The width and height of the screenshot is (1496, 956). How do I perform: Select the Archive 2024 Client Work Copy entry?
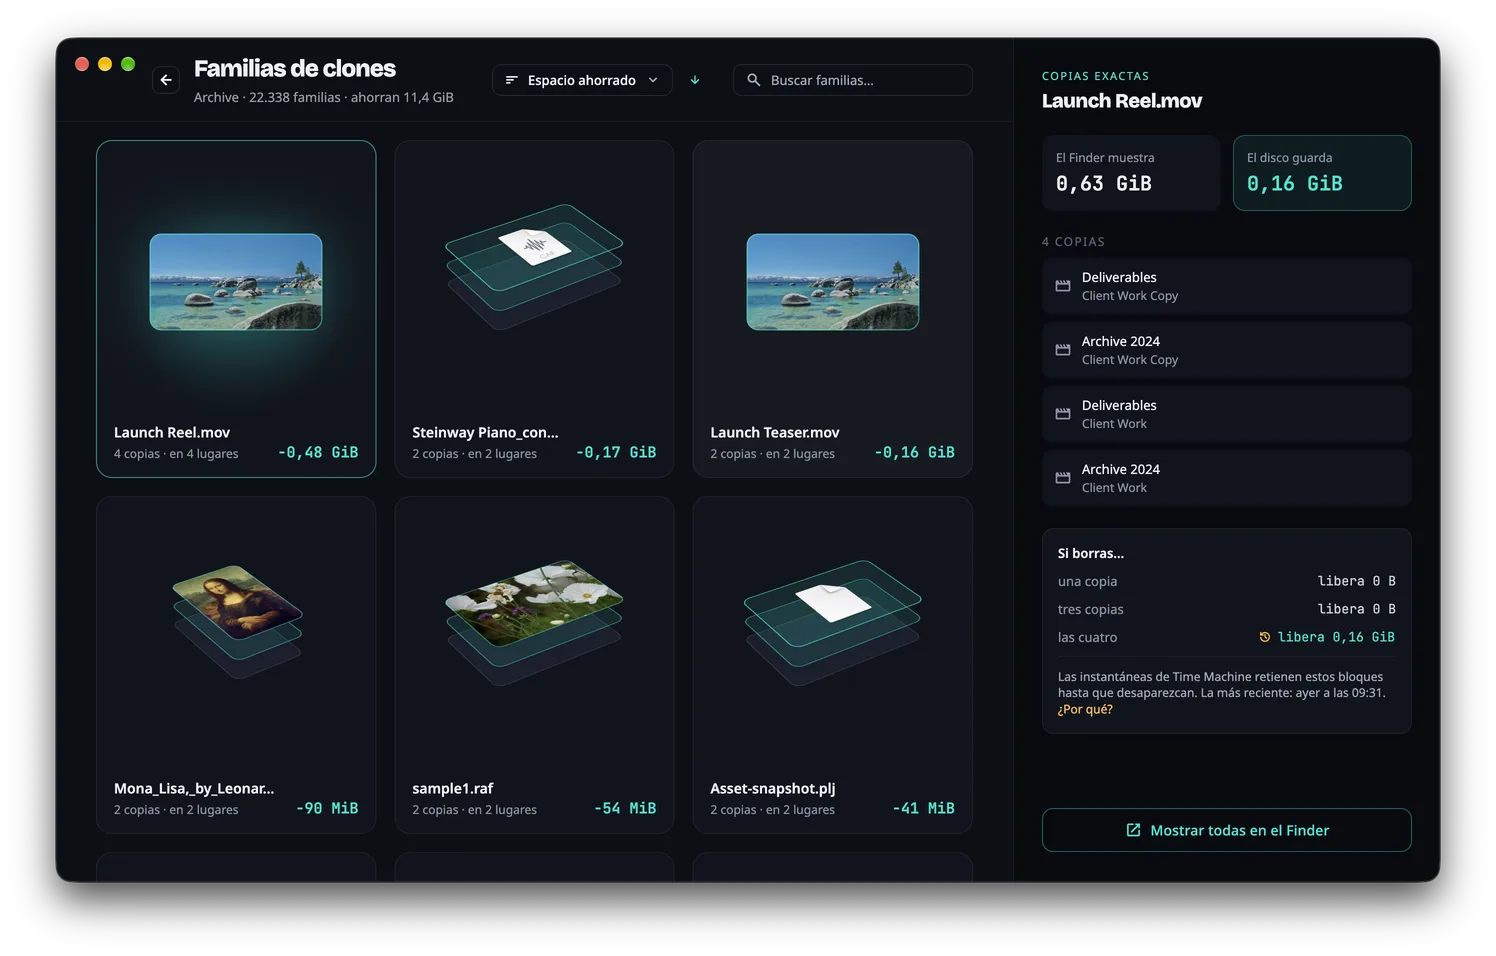(1227, 350)
